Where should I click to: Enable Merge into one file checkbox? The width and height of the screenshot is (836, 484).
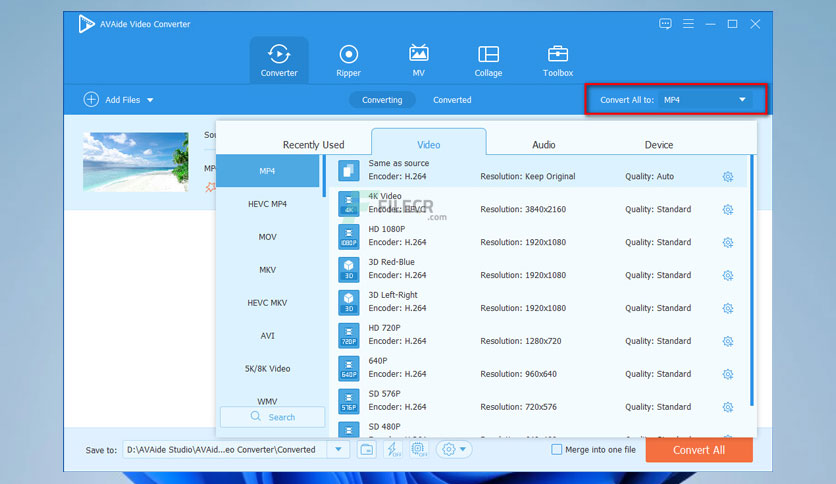(x=556, y=449)
